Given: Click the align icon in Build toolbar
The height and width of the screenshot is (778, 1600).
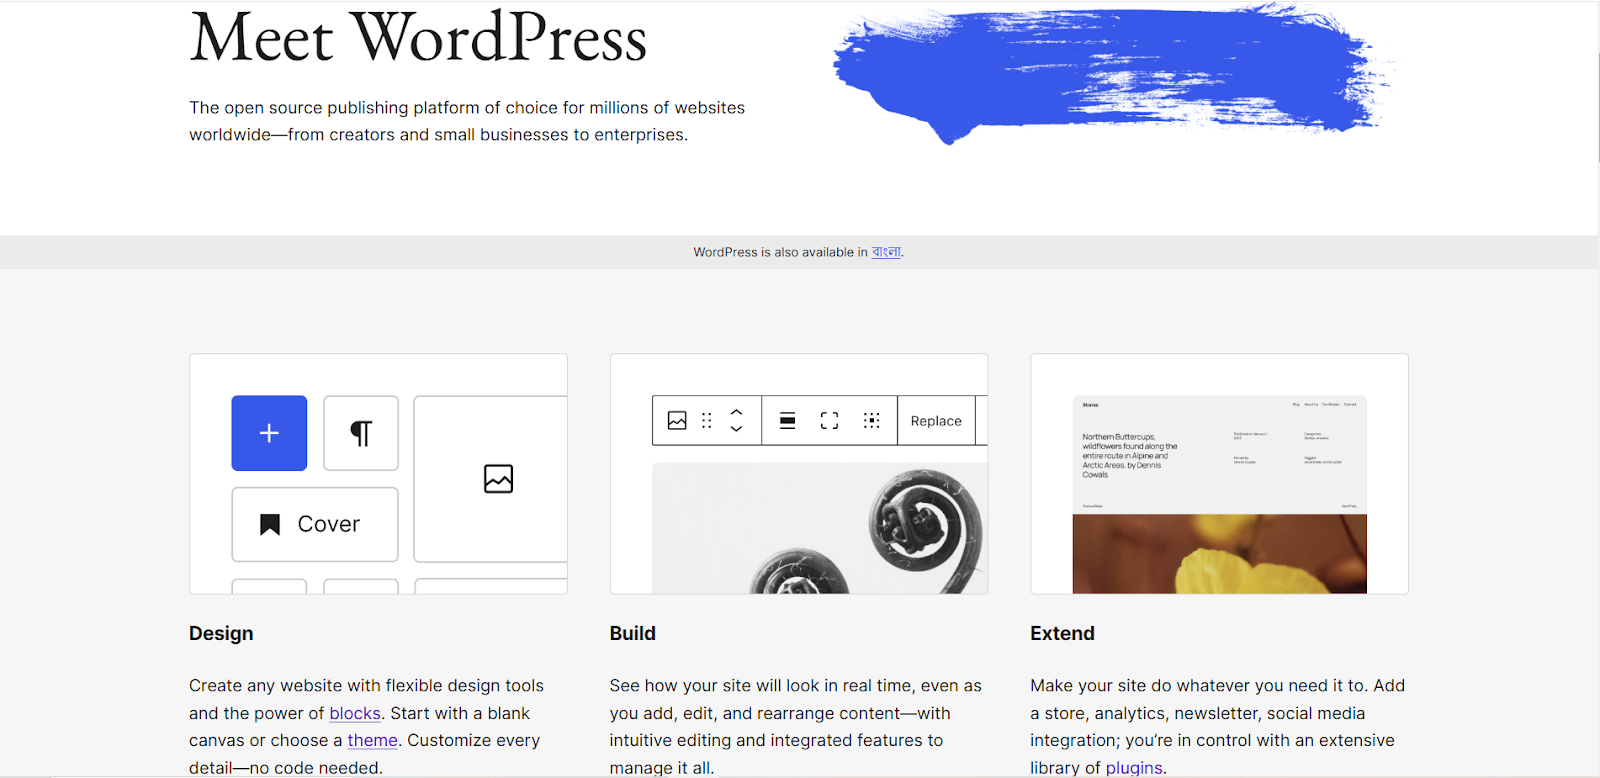Looking at the screenshot, I should click(x=788, y=421).
